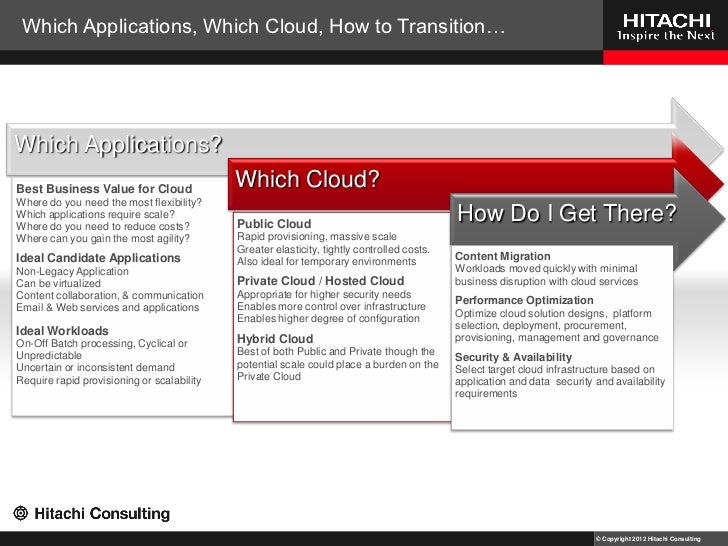The height and width of the screenshot is (546, 728).
Task: Click 'Enables higher degree of configuration'
Action: tap(328, 318)
